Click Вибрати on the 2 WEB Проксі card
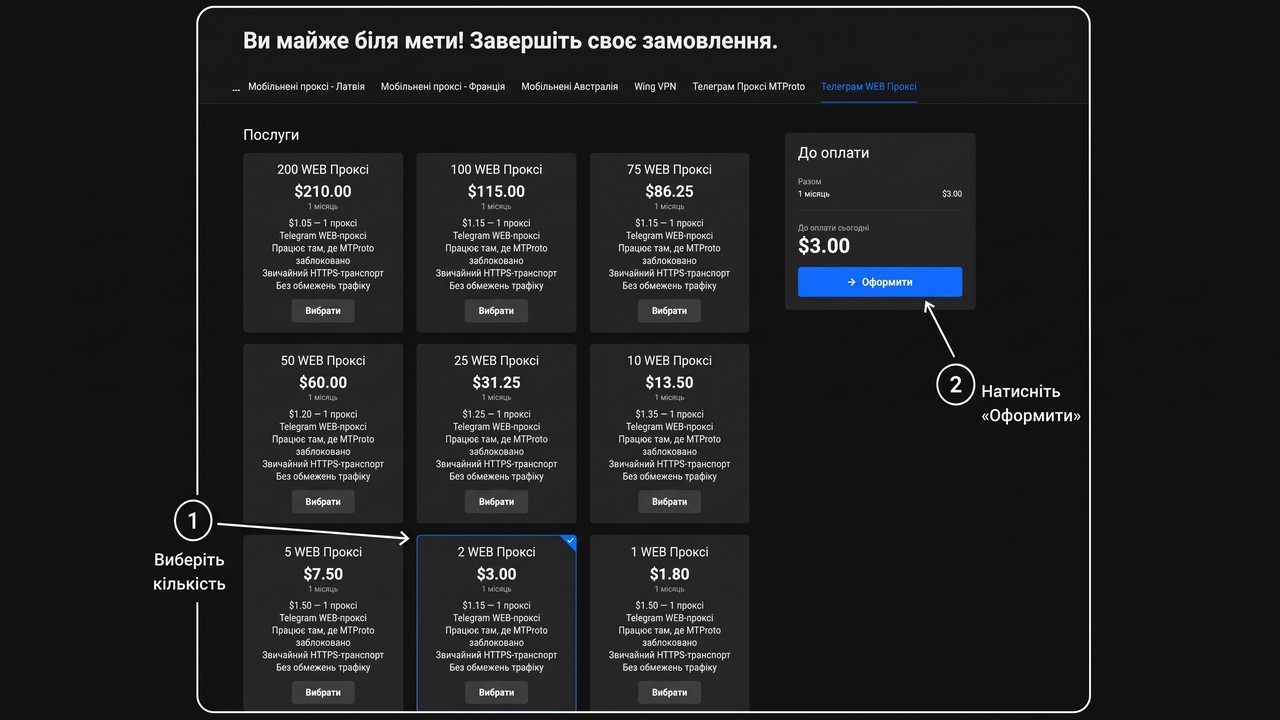 (496, 693)
